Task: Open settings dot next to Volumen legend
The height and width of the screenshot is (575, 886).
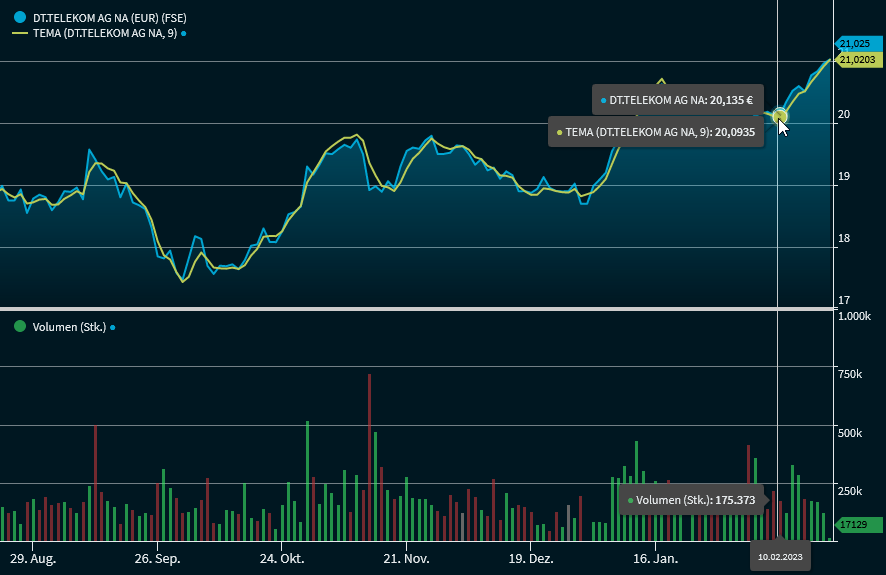Action: [x=112, y=327]
